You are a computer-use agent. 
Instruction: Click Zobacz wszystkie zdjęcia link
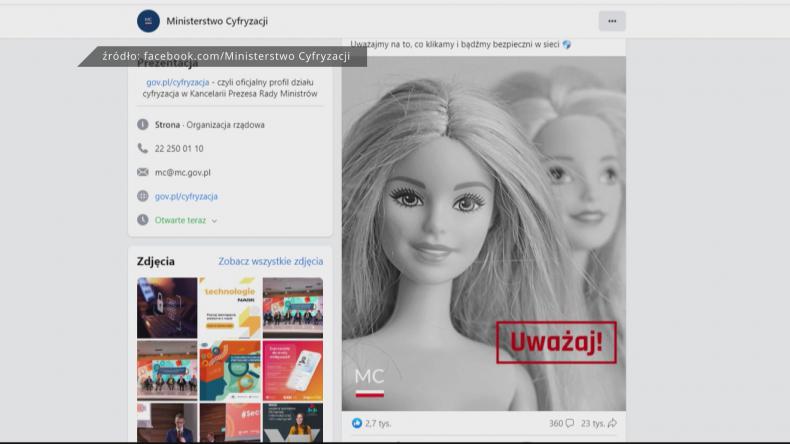[x=270, y=262]
